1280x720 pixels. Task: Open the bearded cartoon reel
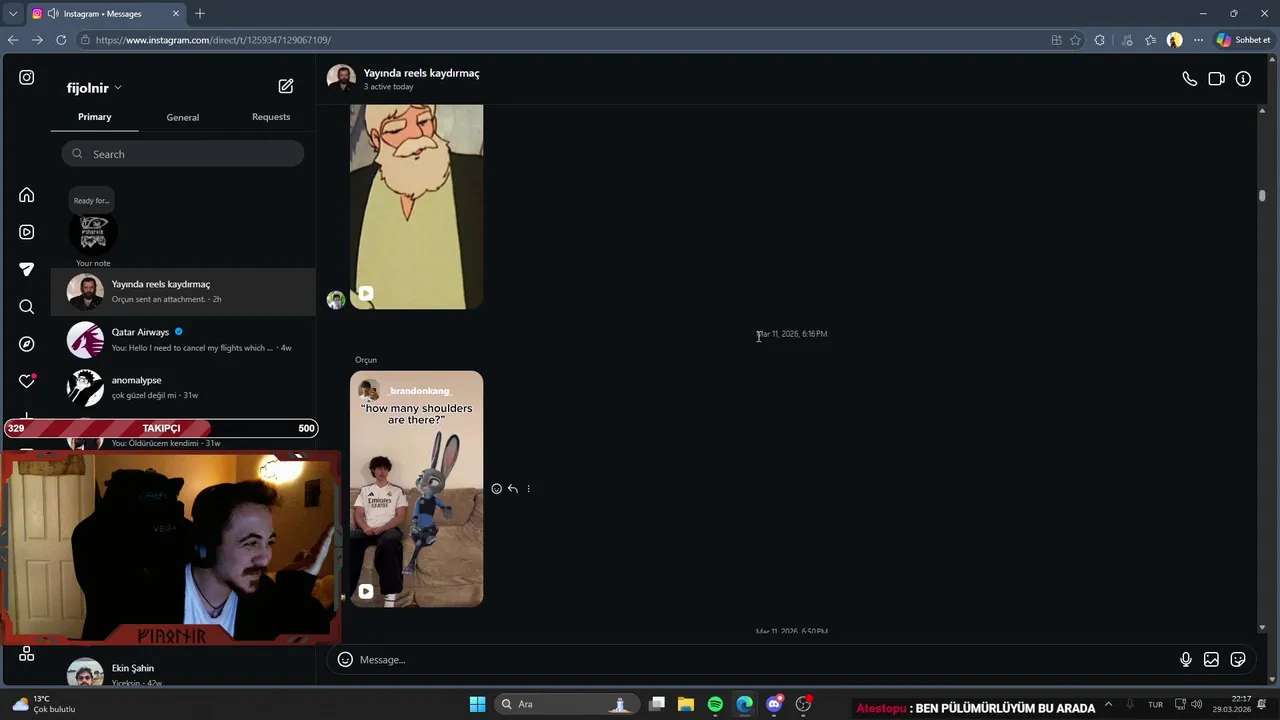(416, 206)
